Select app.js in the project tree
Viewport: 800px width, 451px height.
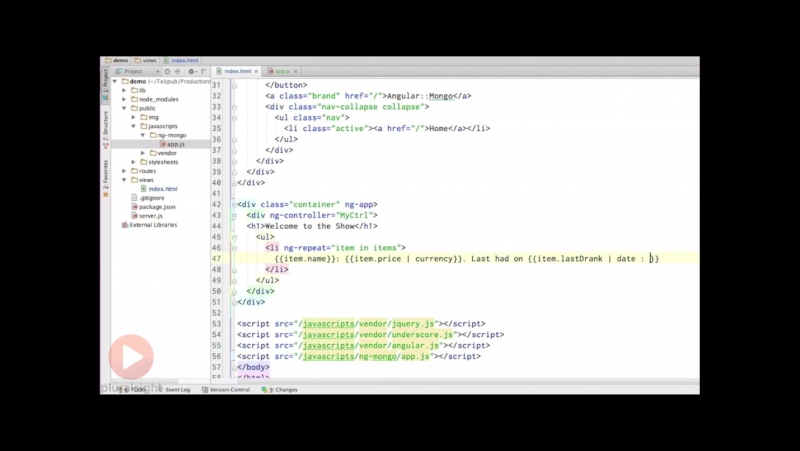point(161,144)
